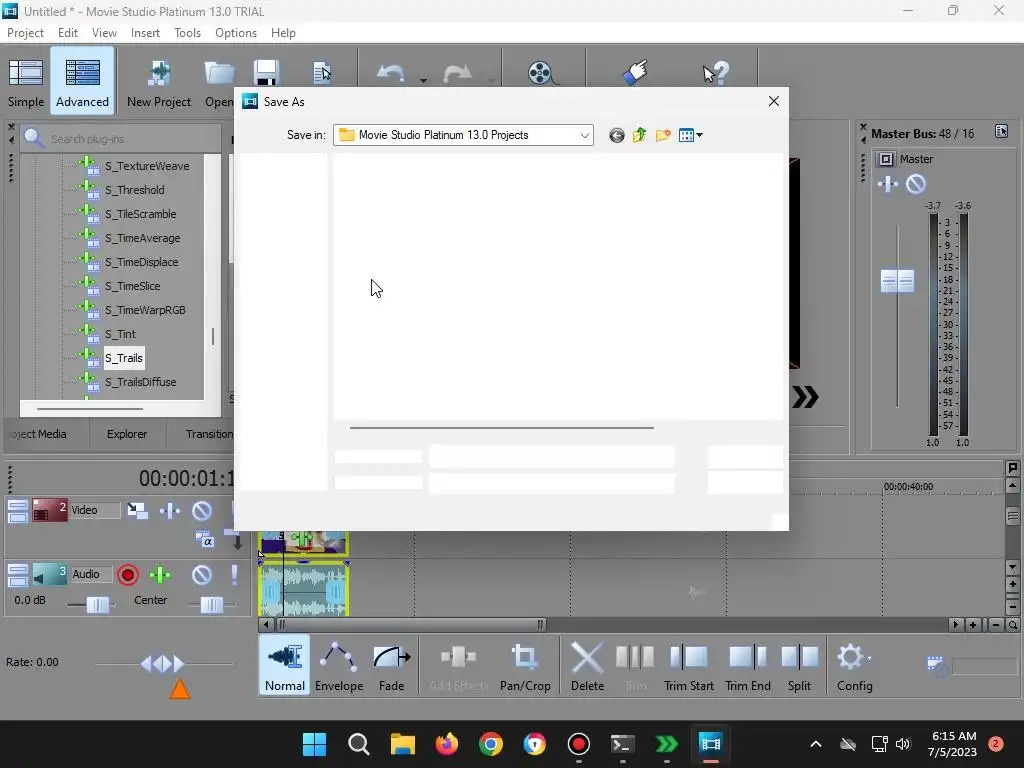Click the Split button
This screenshot has width=1024, height=768.
point(799,666)
